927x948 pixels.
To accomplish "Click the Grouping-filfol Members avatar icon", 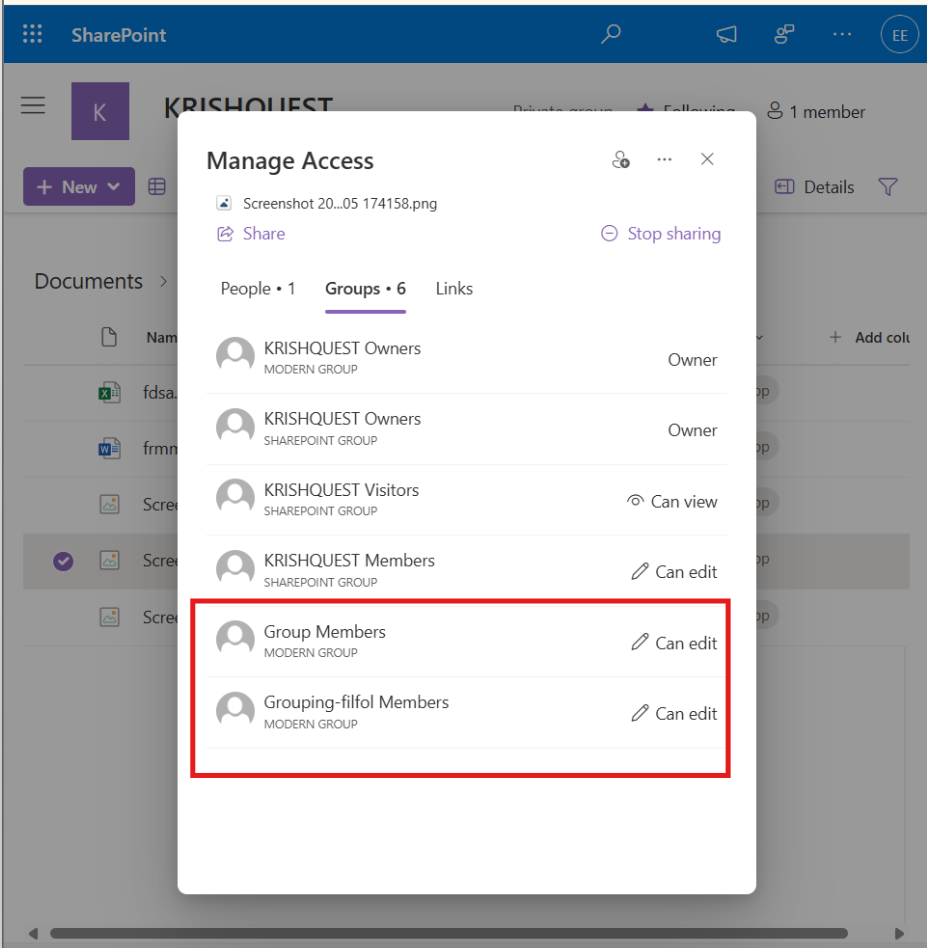I will 235,712.
